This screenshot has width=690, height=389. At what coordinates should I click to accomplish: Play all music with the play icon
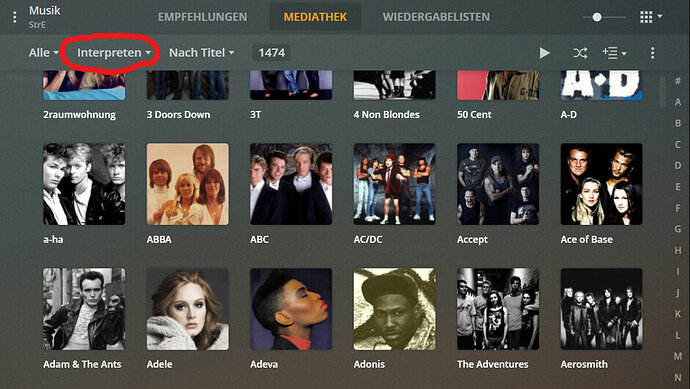pos(544,53)
